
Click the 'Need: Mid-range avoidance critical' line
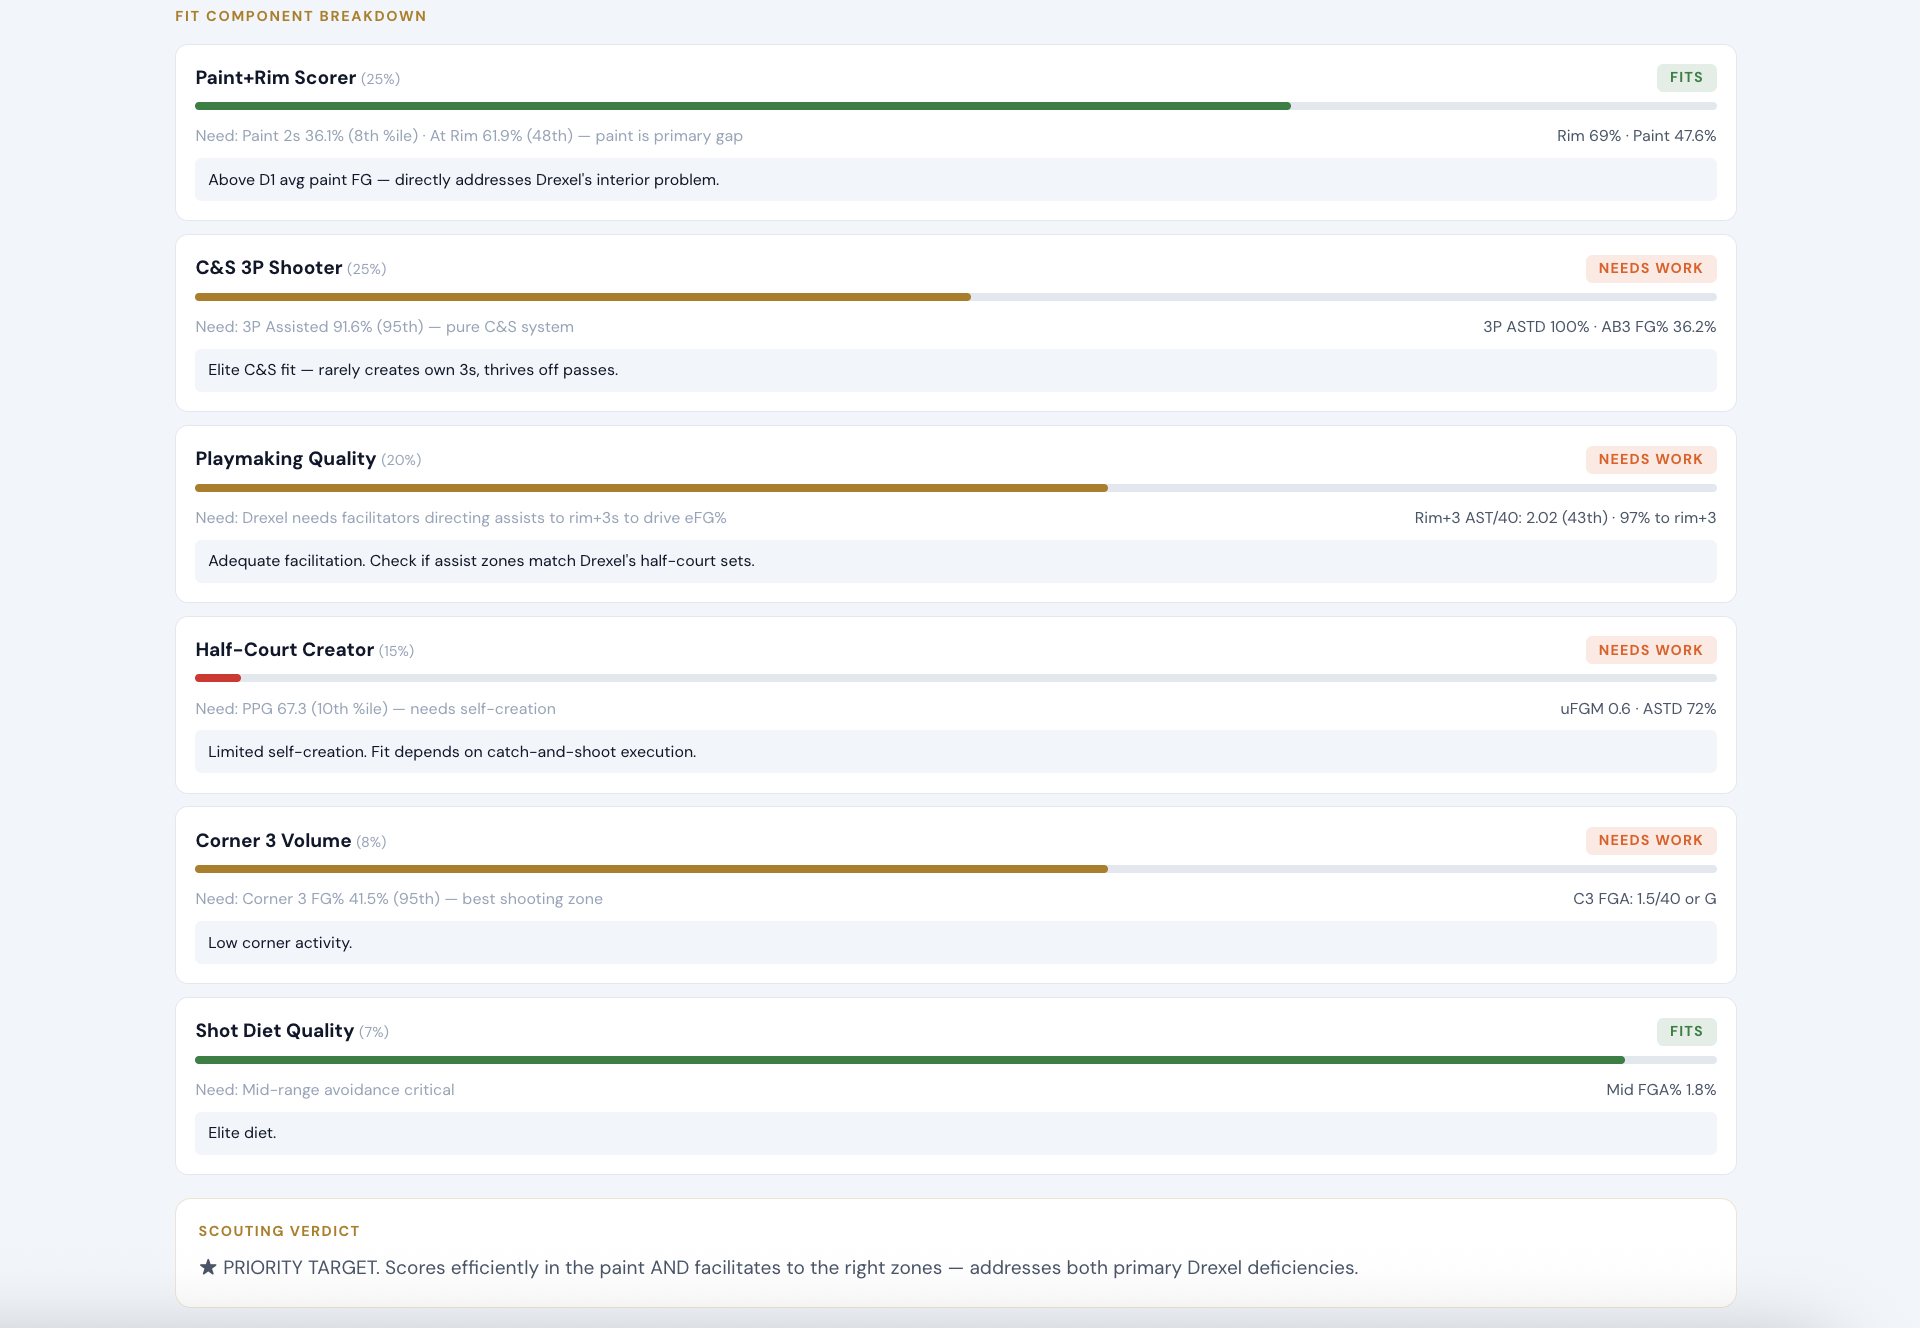pyautogui.click(x=325, y=1090)
